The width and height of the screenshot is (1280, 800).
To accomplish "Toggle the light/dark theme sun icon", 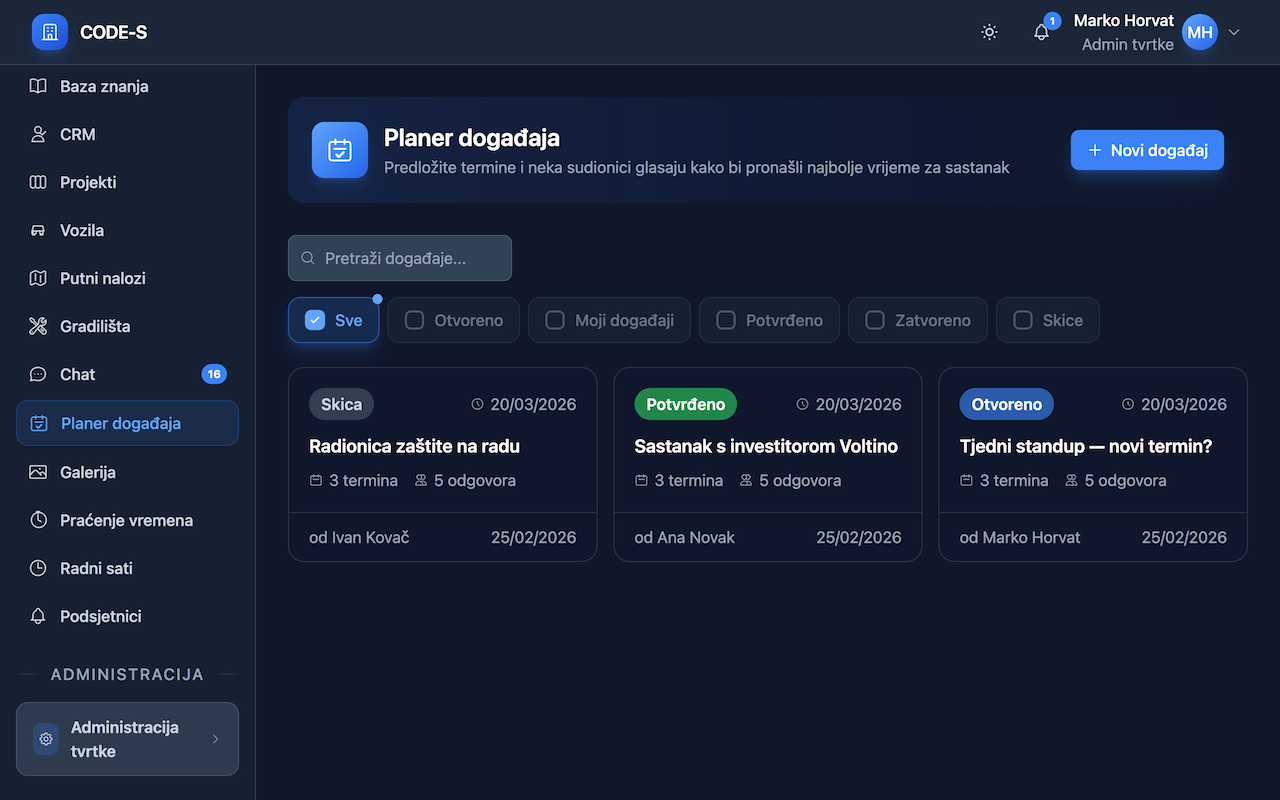I will (989, 32).
